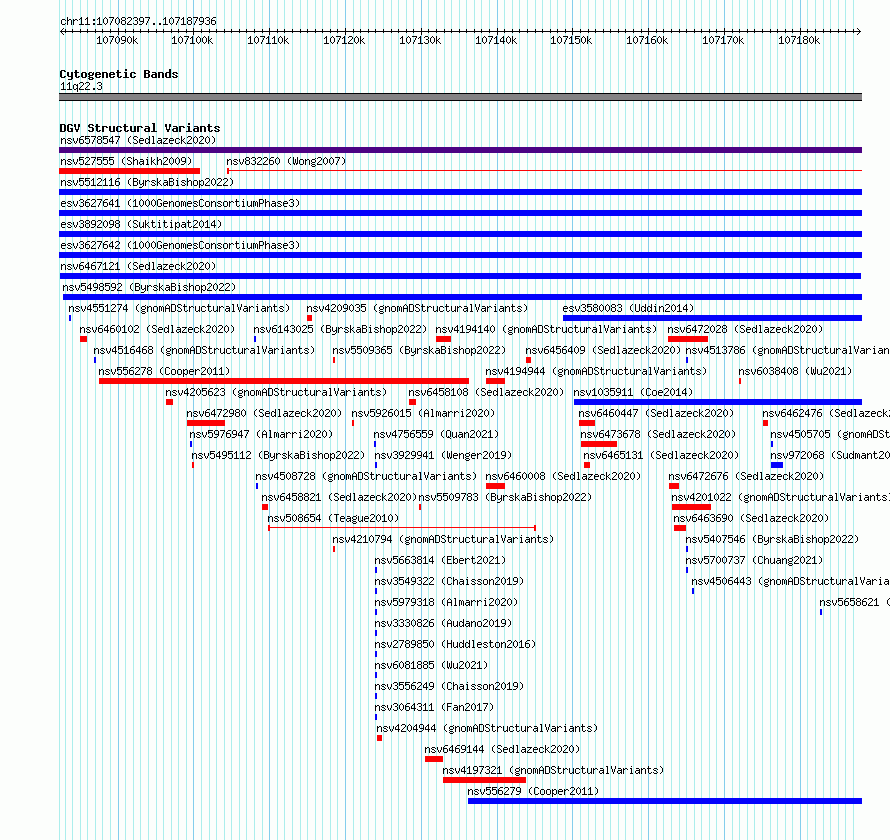Click nsv4205623 gnomAD variant label

click(x=276, y=392)
